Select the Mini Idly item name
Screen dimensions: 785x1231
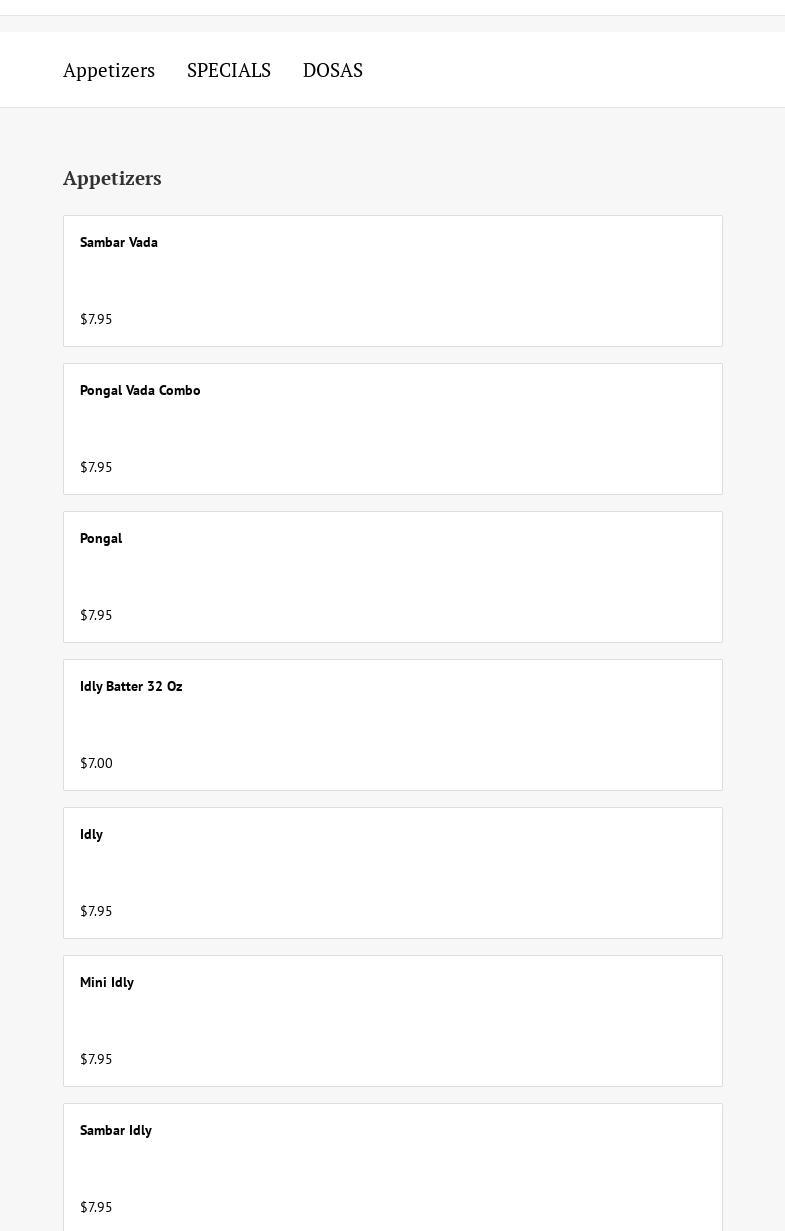(x=107, y=982)
